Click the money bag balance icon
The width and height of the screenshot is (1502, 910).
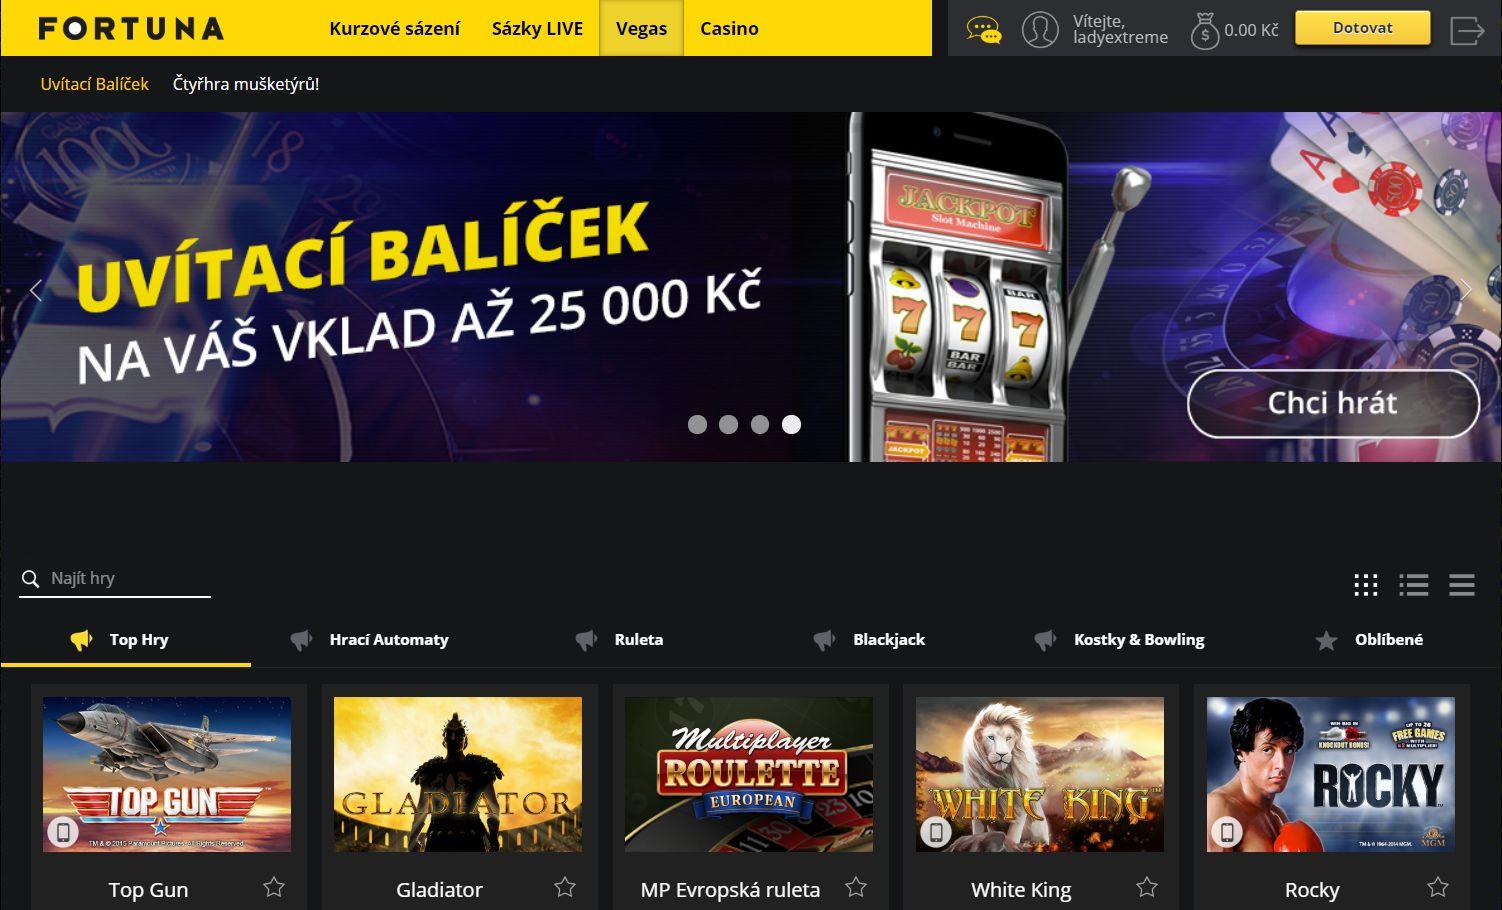(x=1205, y=30)
